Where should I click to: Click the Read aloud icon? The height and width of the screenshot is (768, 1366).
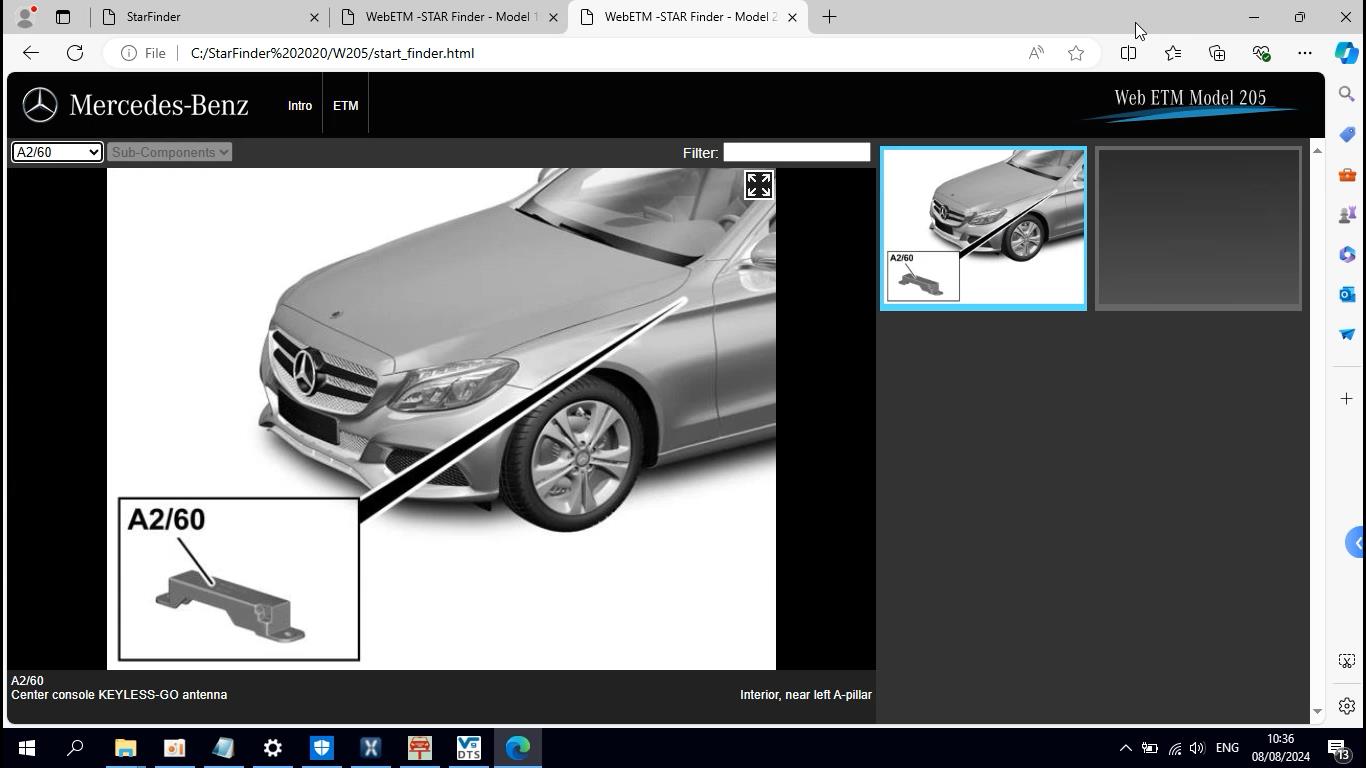tap(1036, 53)
